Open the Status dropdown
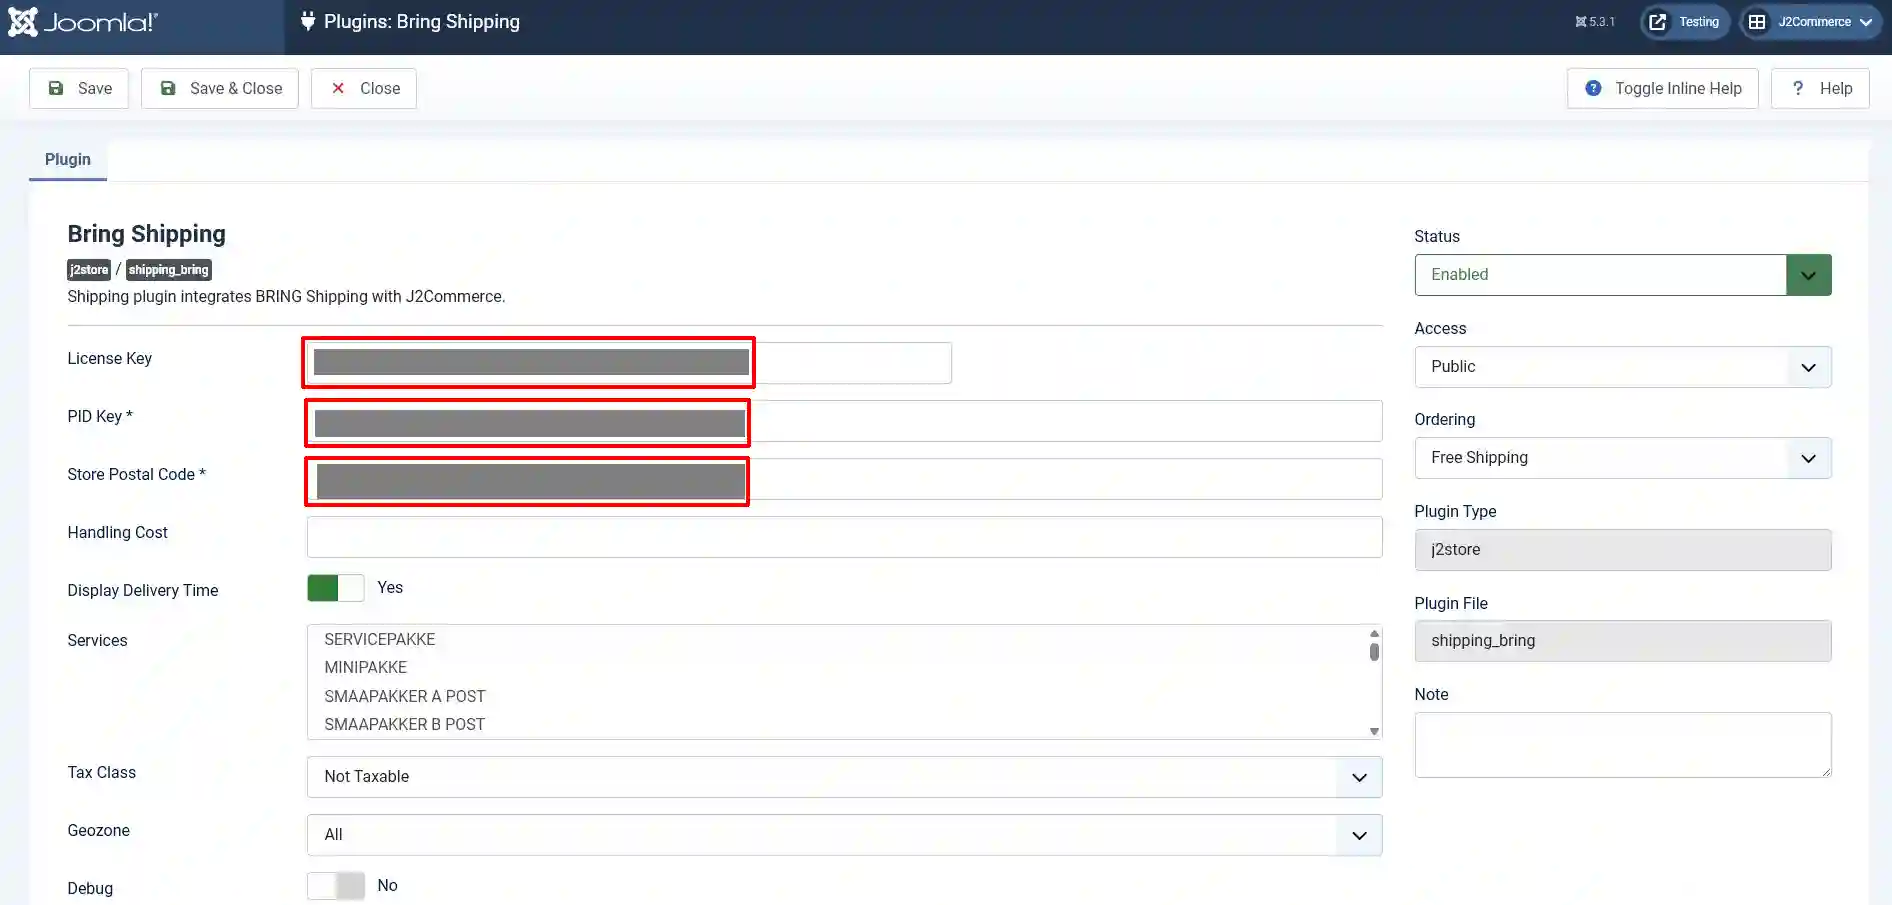Screen dimensions: 1892x905 (1623, 275)
